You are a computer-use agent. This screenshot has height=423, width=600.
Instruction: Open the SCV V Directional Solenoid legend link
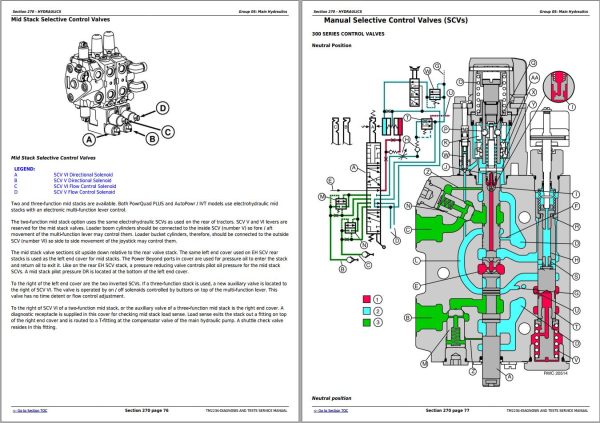[x=82, y=180]
